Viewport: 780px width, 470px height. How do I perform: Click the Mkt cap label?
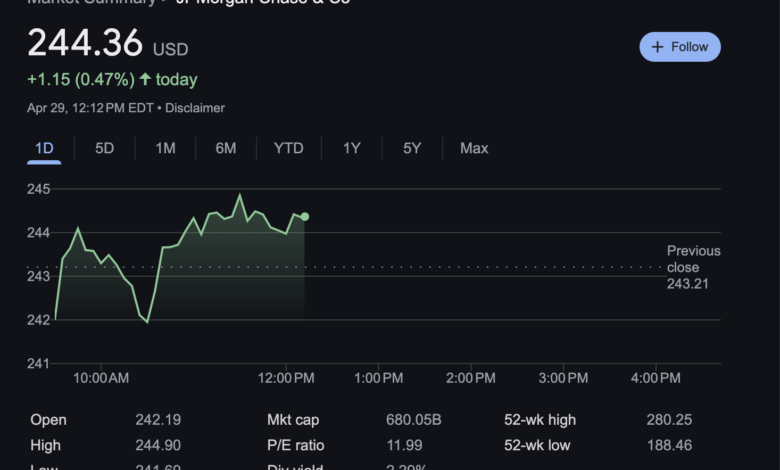click(x=293, y=420)
